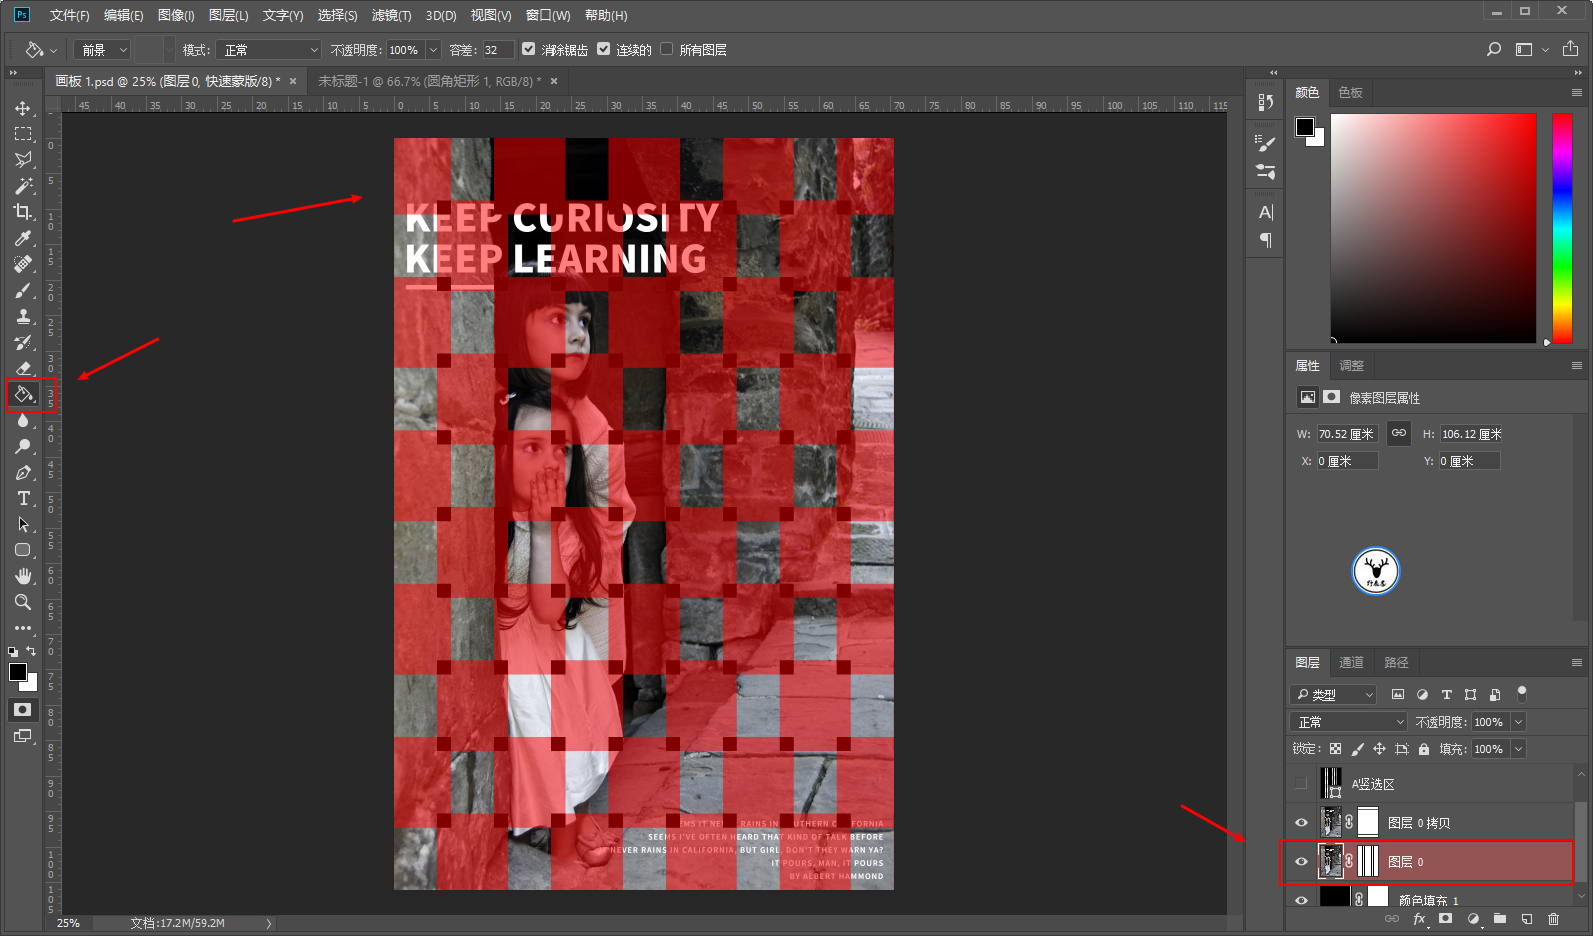Click the 容差 tolerance input field

tap(497, 50)
